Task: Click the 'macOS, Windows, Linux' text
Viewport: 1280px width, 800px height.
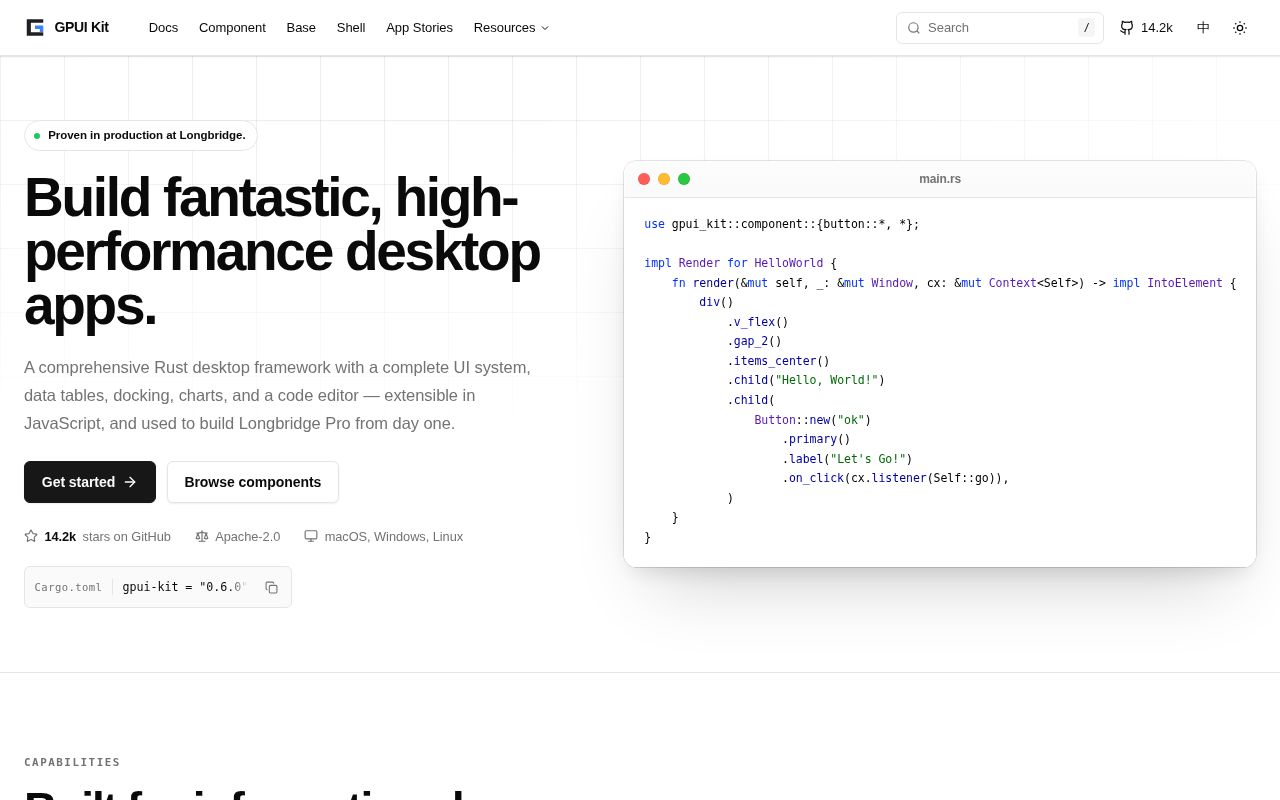Action: [394, 536]
